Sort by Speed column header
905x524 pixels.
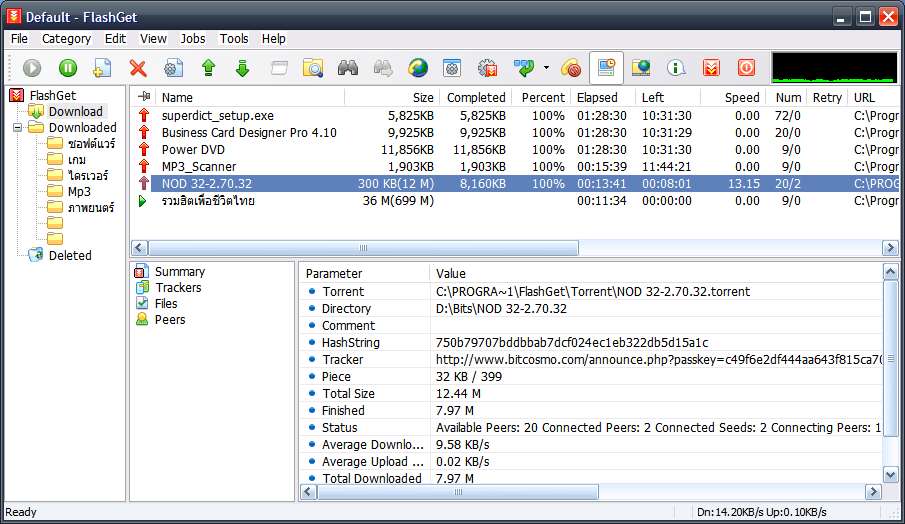pyautogui.click(x=734, y=98)
